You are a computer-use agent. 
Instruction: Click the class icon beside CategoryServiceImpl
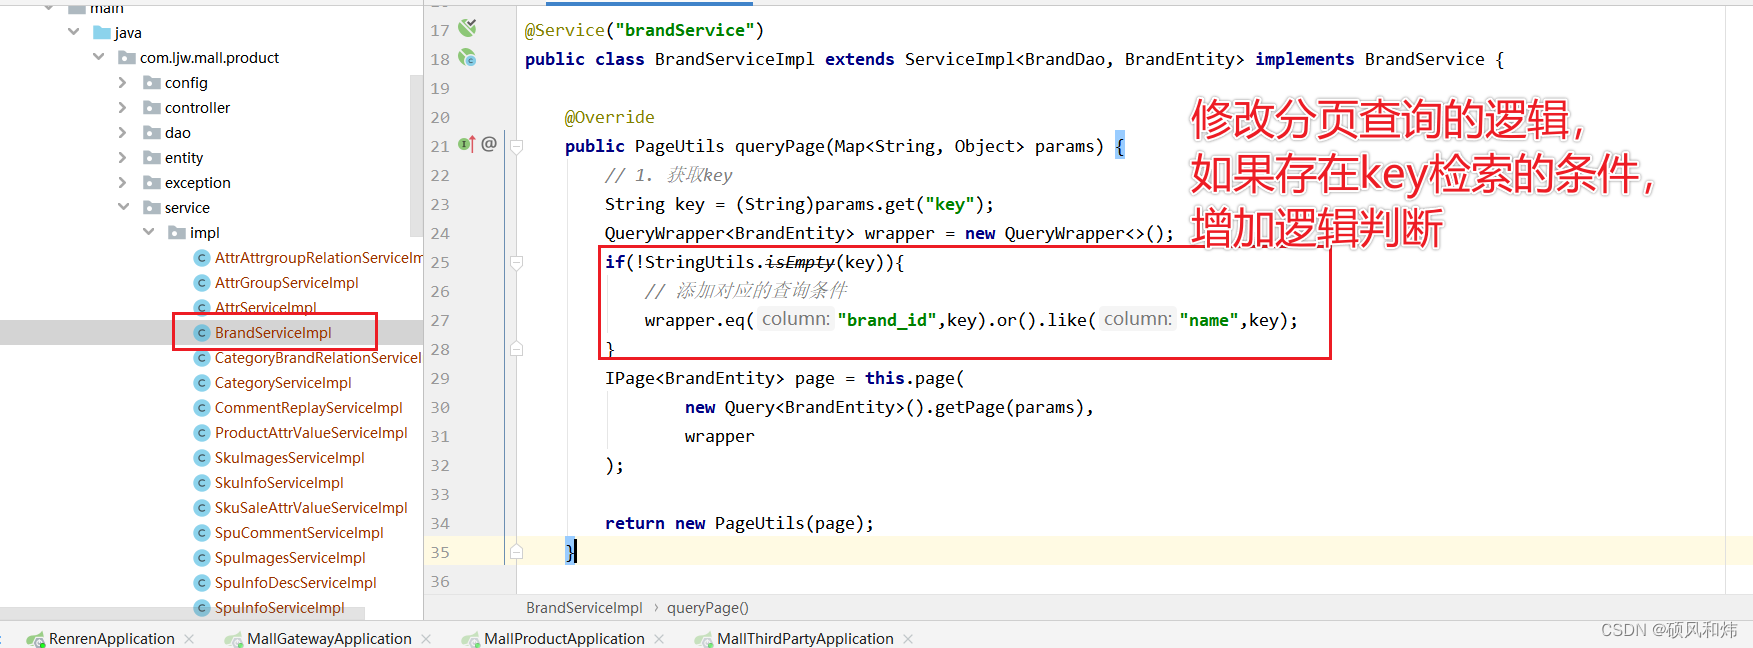click(202, 383)
